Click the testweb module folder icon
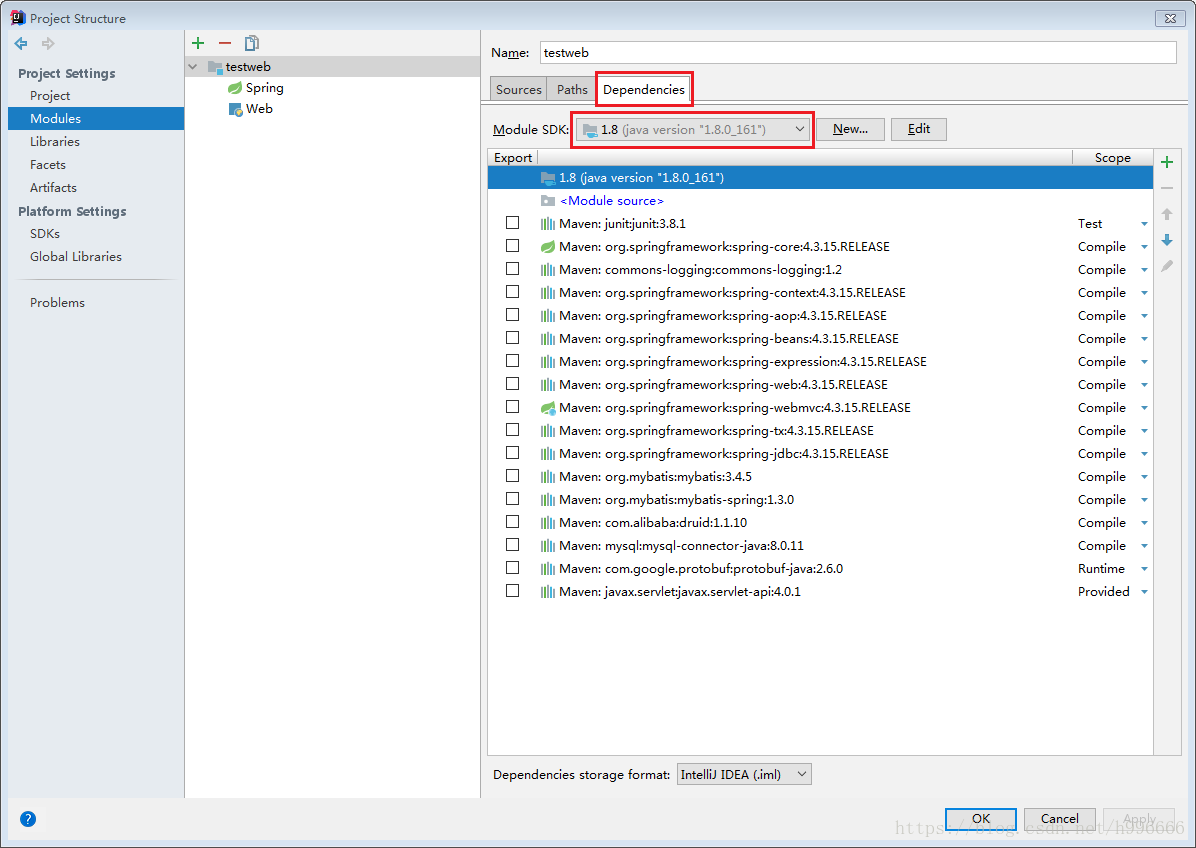Screen dimensions: 1196x848 [215, 67]
